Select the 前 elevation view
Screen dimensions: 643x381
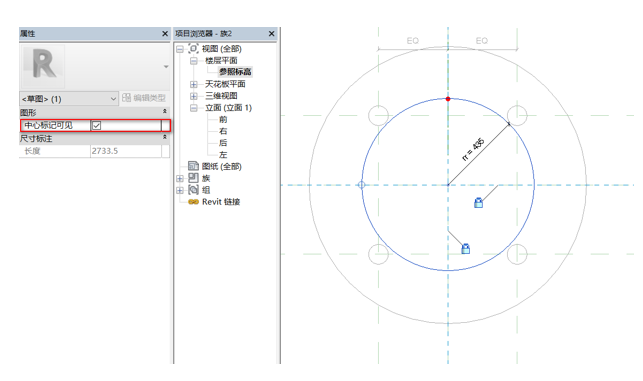(x=223, y=119)
